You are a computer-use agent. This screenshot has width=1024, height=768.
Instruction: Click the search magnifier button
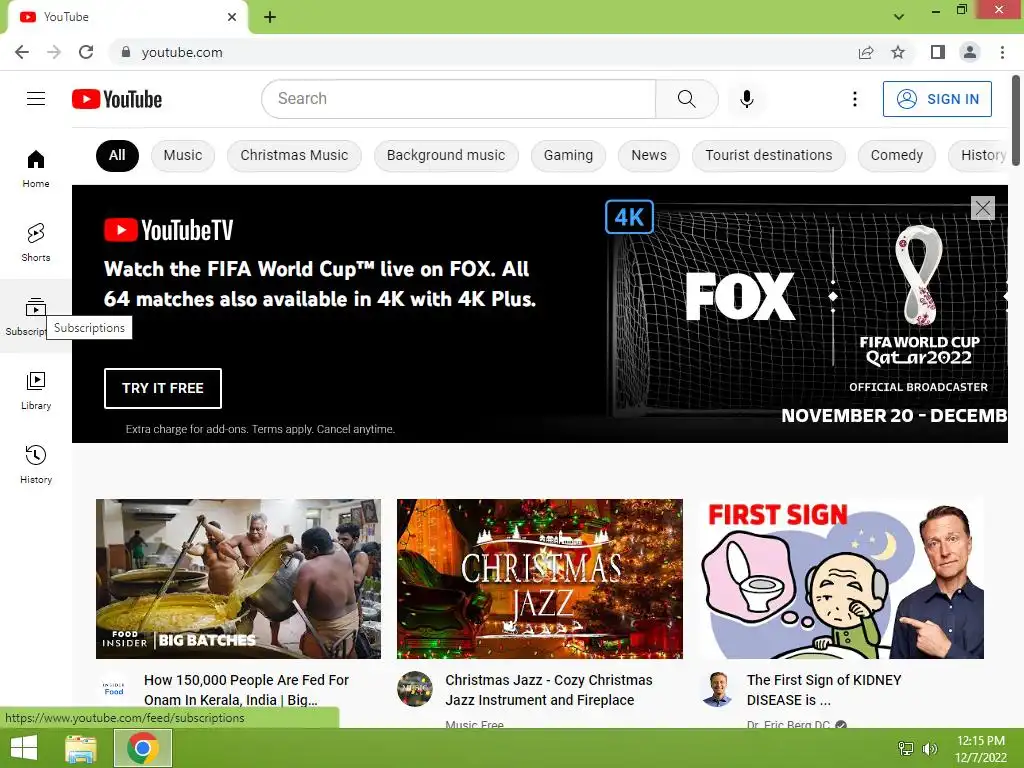(686, 99)
